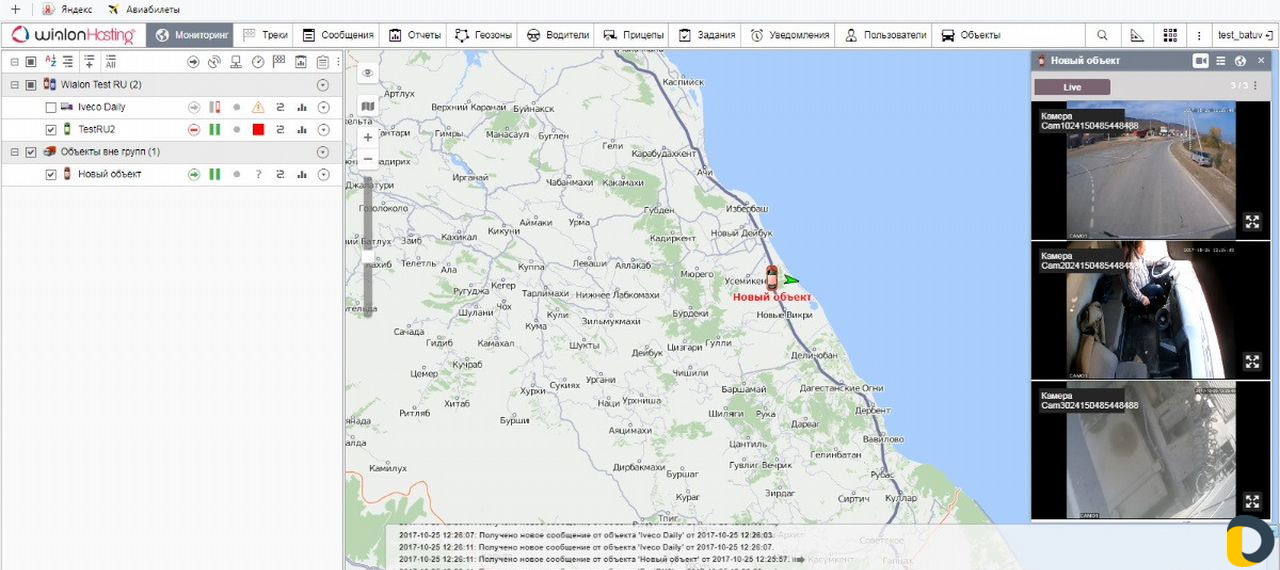Open monitoring column options vertical dots
The image size is (1280, 570).
[x=337, y=62]
